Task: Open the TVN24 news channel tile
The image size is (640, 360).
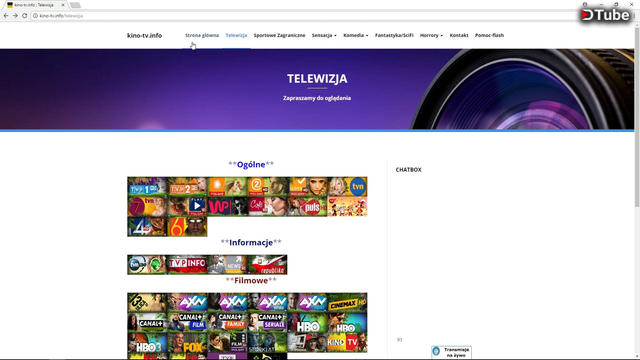Action: [147, 264]
